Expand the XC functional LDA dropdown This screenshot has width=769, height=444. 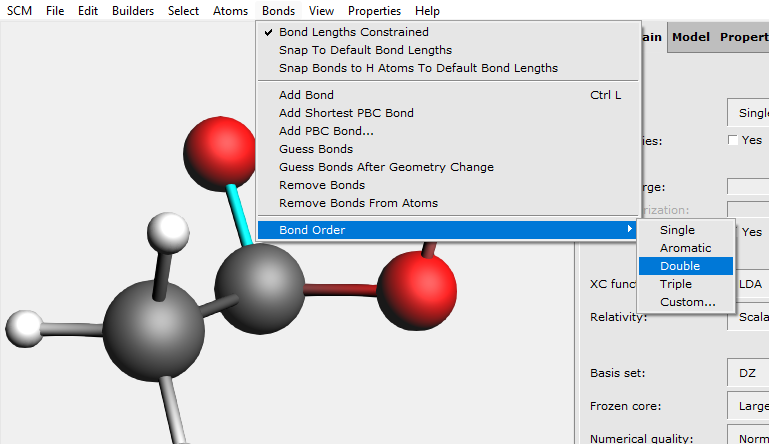click(748, 284)
